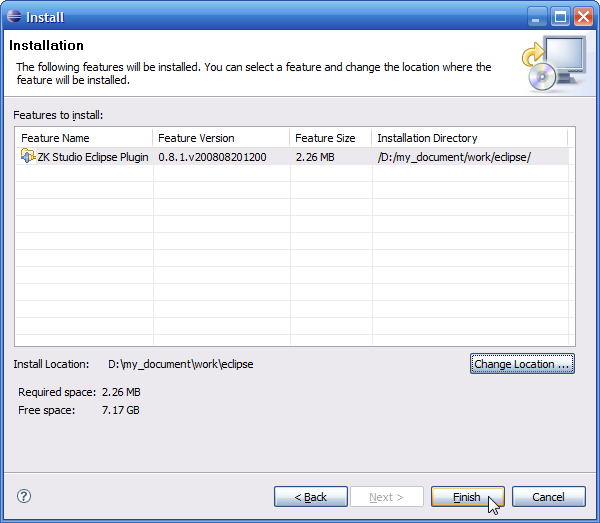Click the Feature Size column header
Viewport: 600px width, 523px height.
[x=331, y=138]
